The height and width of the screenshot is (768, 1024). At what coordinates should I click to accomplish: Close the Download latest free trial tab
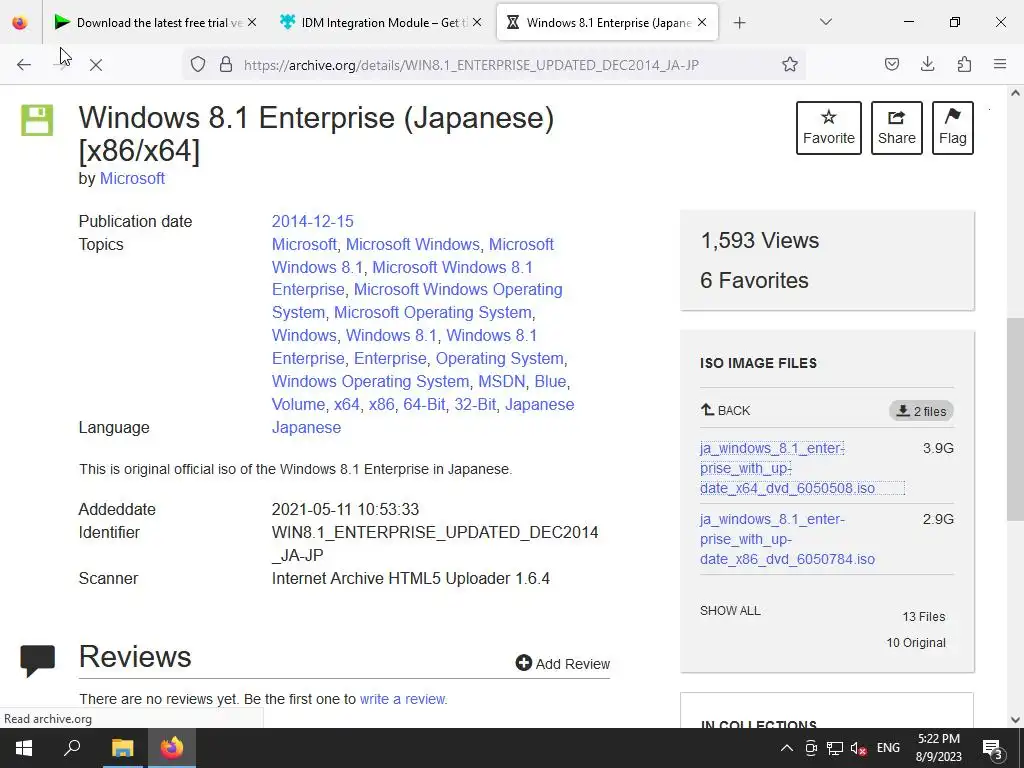(x=252, y=23)
